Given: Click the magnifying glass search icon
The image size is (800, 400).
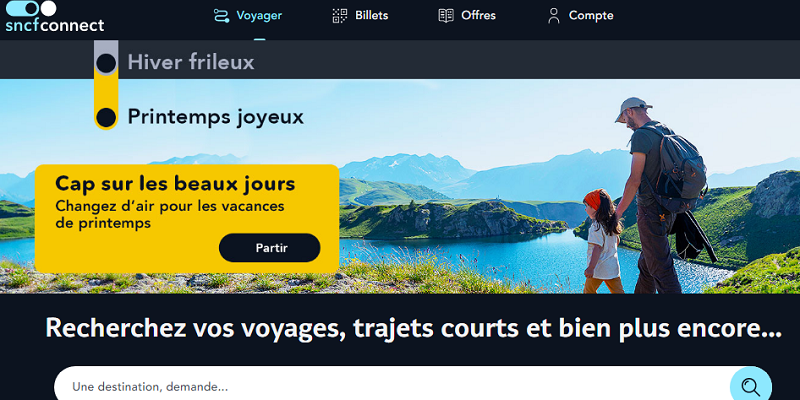Looking at the screenshot, I should click(751, 387).
